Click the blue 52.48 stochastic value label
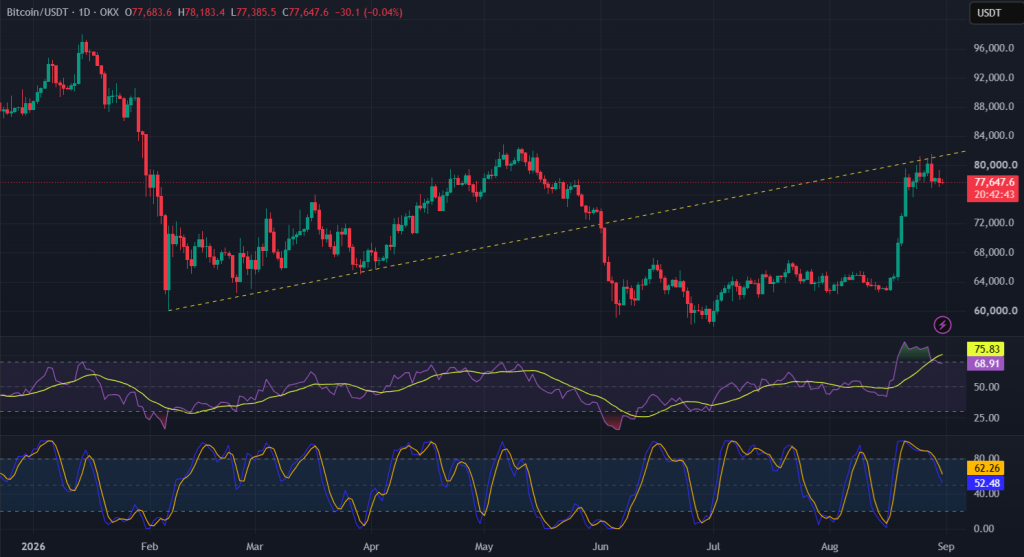Viewport: 1024px width, 557px height. (x=985, y=483)
